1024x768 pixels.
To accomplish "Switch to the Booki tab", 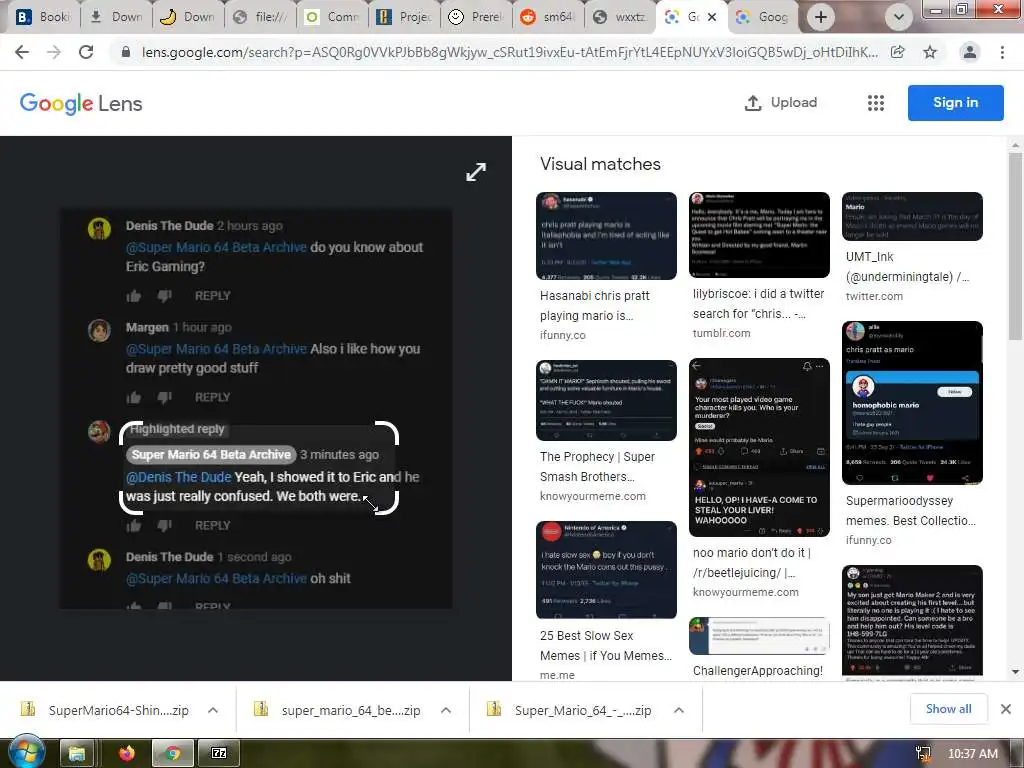I will coord(42,17).
